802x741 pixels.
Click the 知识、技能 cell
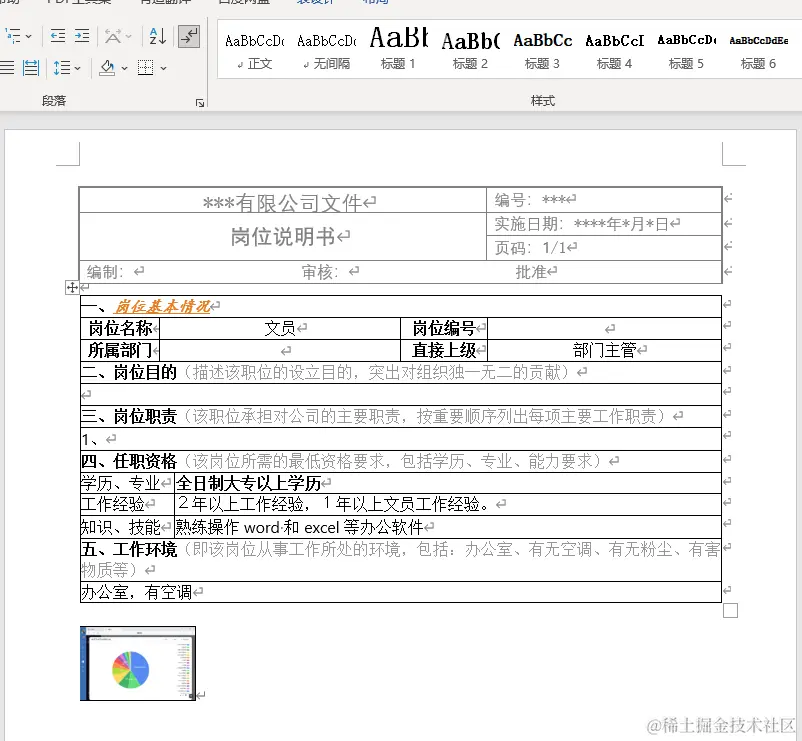click(x=127, y=527)
